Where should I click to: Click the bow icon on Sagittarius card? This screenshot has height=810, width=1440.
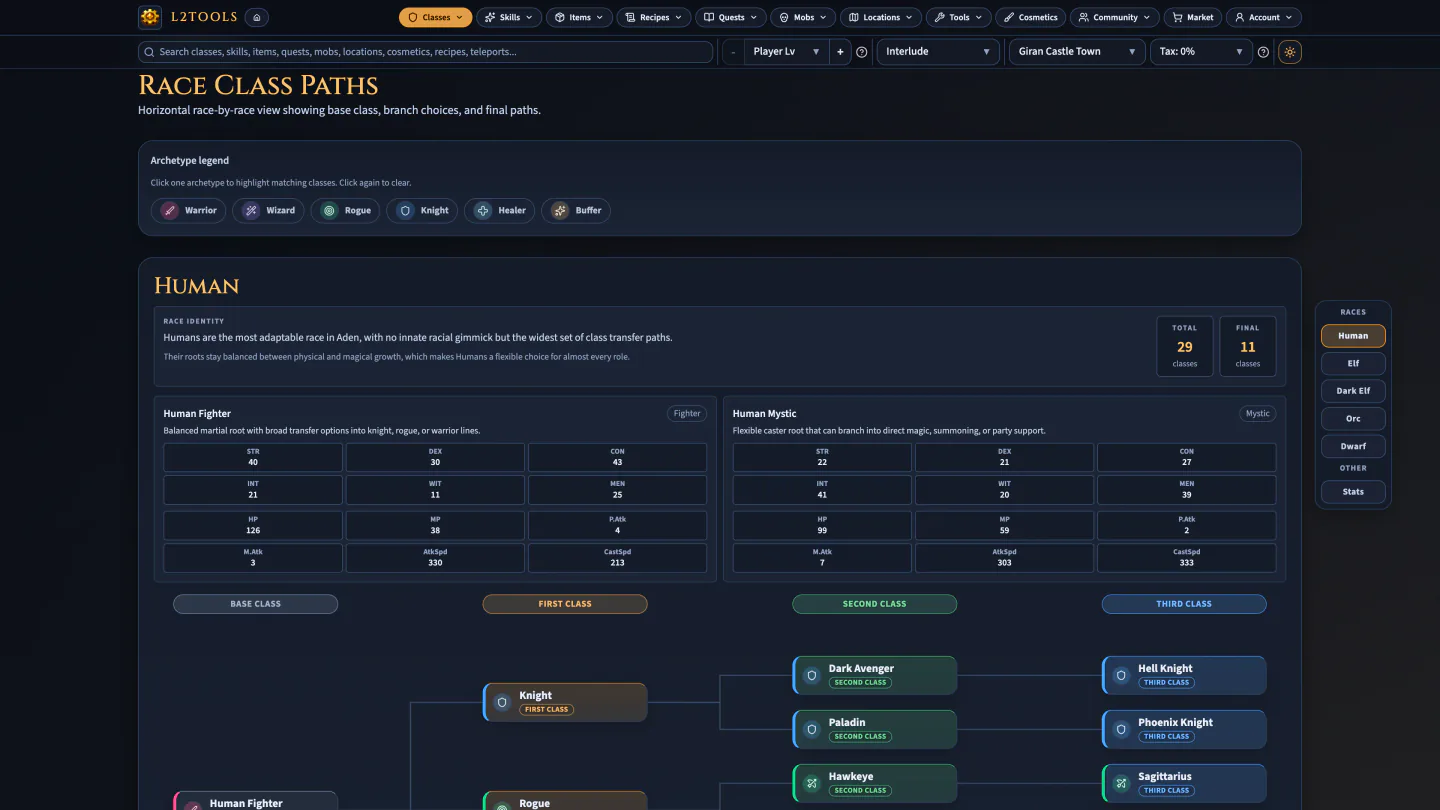(1122, 783)
